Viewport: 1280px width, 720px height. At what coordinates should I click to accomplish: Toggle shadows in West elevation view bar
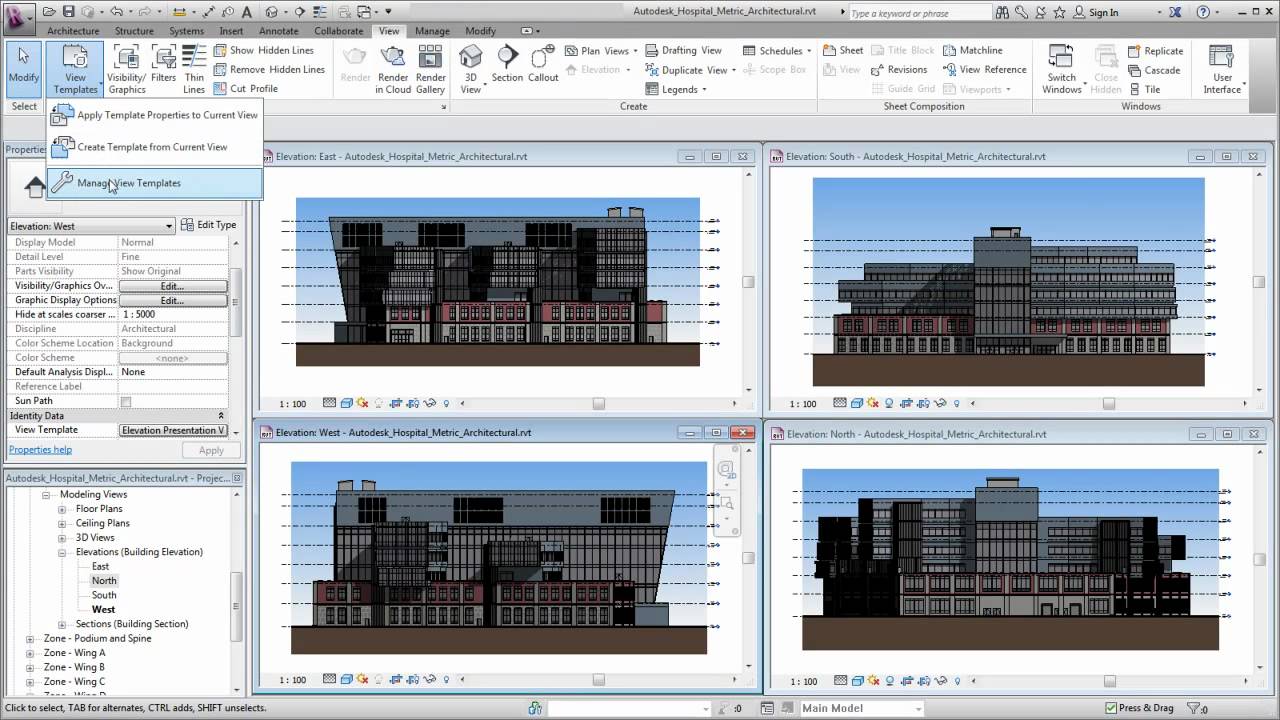[x=379, y=680]
